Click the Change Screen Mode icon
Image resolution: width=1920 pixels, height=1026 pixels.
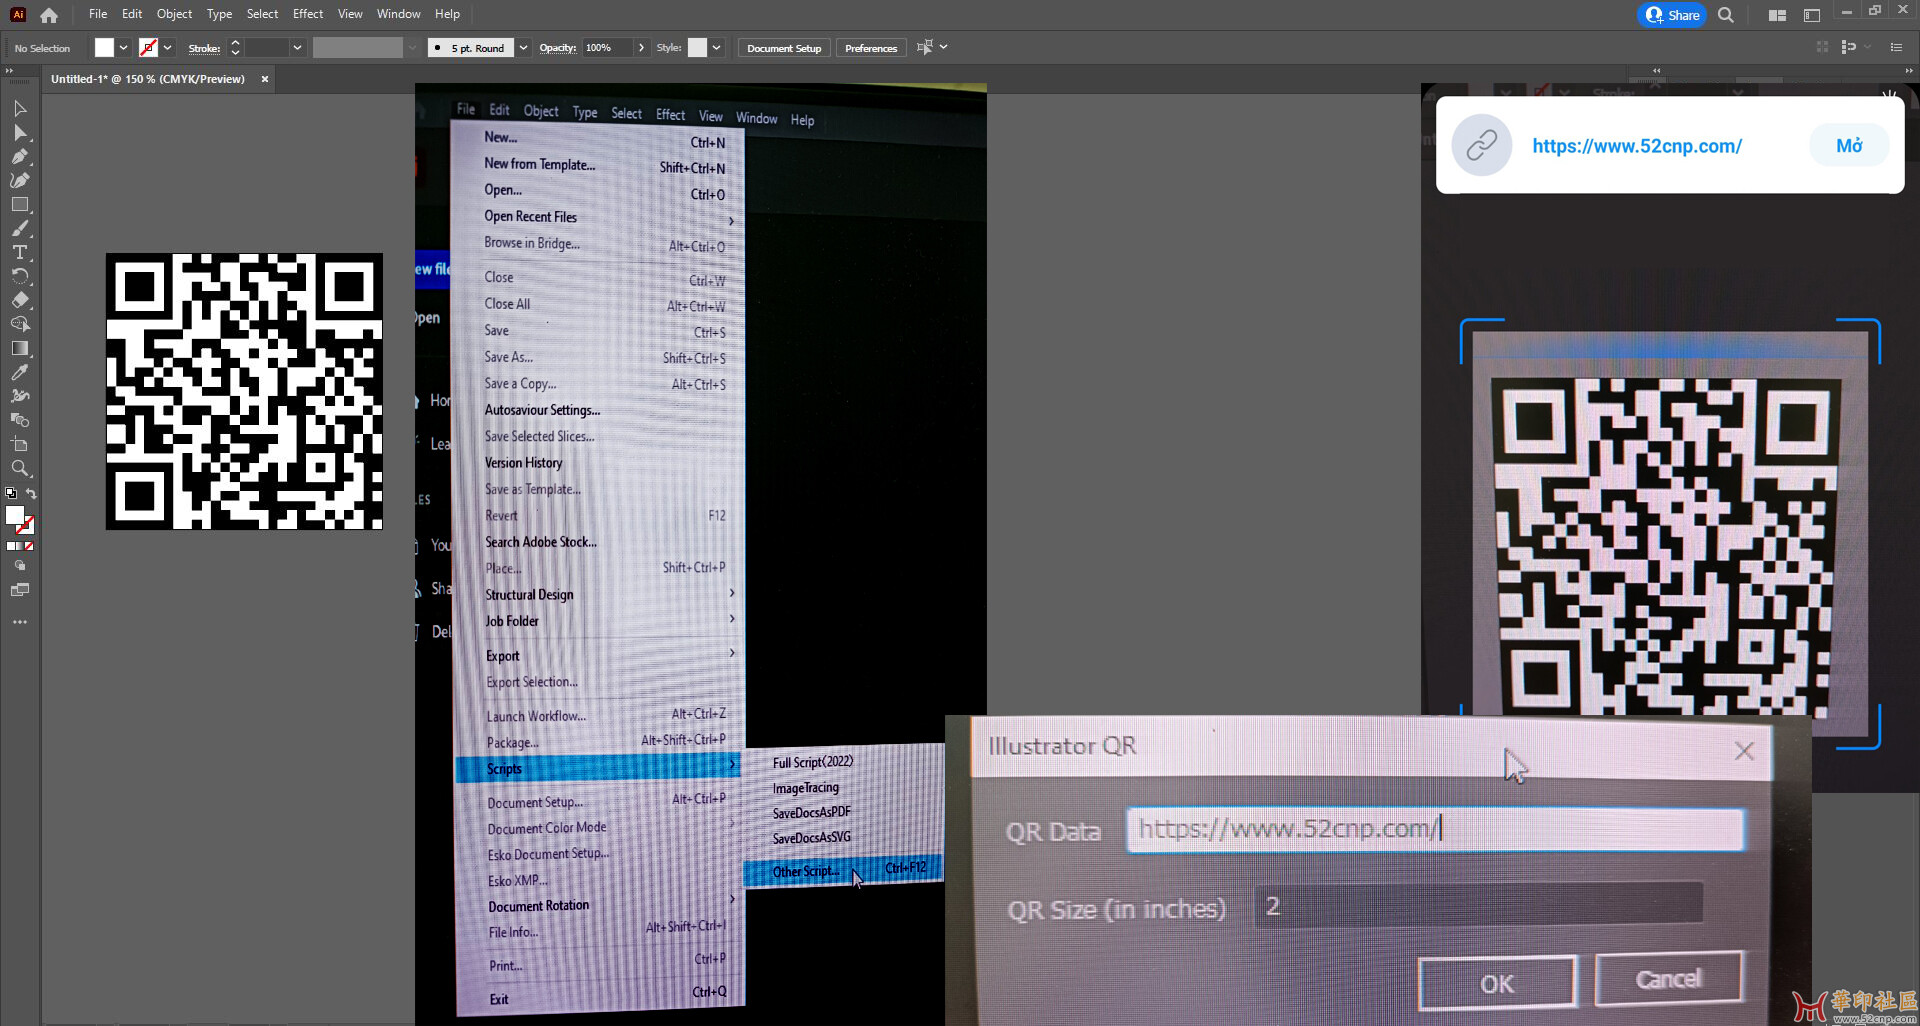pos(19,590)
